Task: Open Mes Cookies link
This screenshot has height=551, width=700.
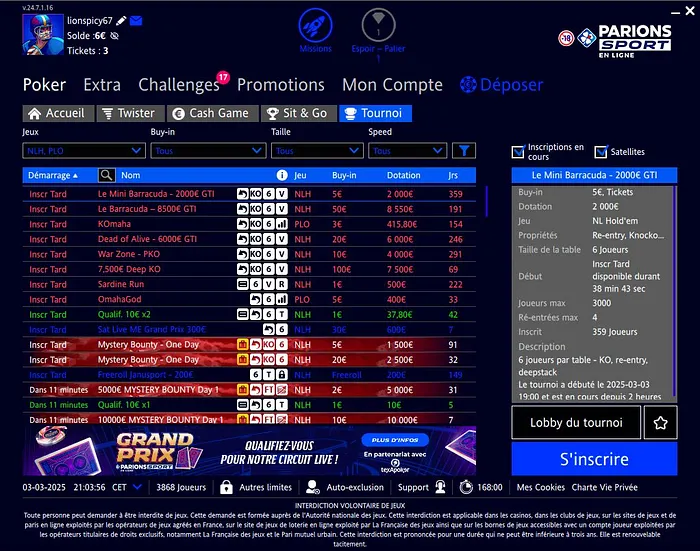Action: click(x=540, y=487)
